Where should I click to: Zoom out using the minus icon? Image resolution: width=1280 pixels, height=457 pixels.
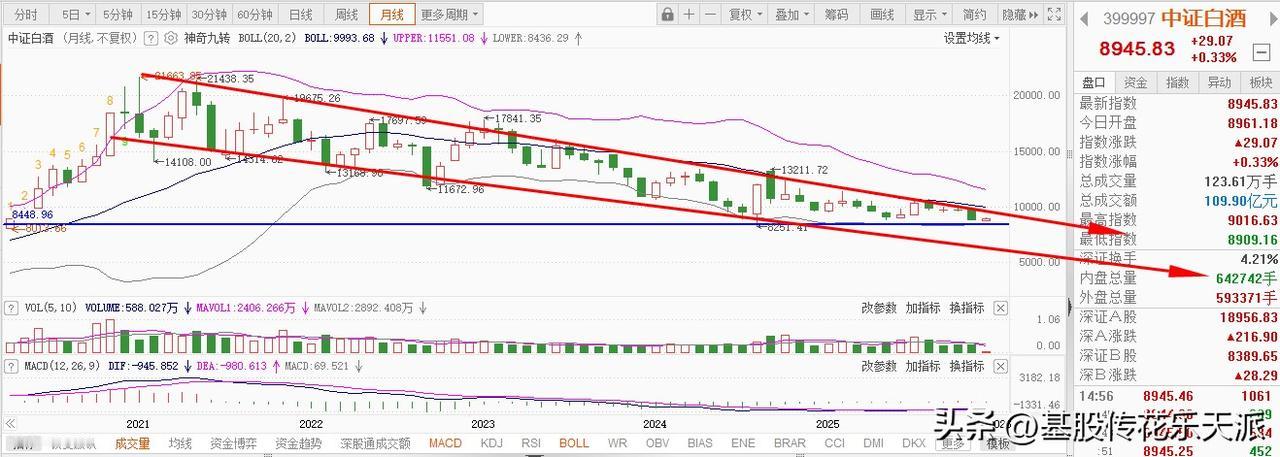[x=710, y=14]
